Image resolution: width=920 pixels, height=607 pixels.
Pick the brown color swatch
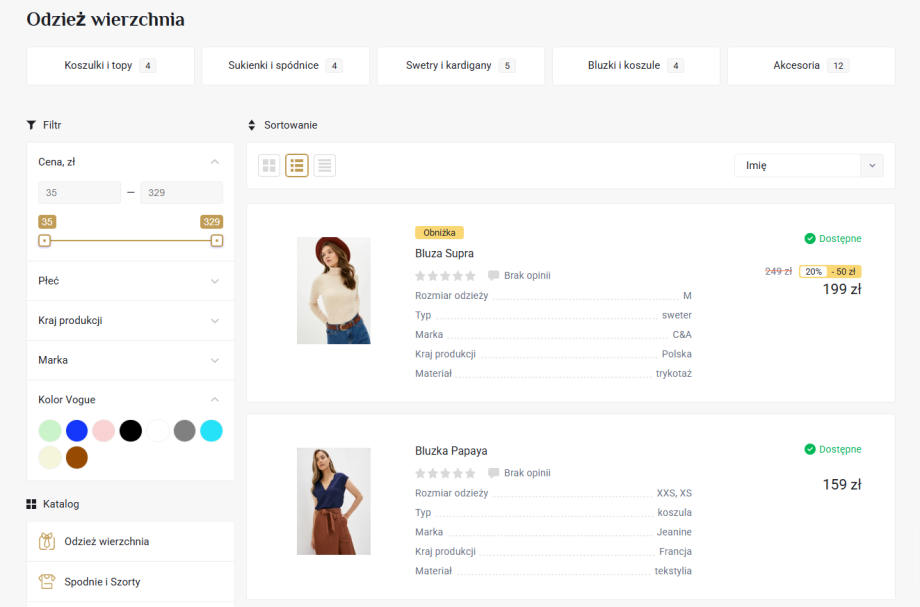click(x=77, y=458)
